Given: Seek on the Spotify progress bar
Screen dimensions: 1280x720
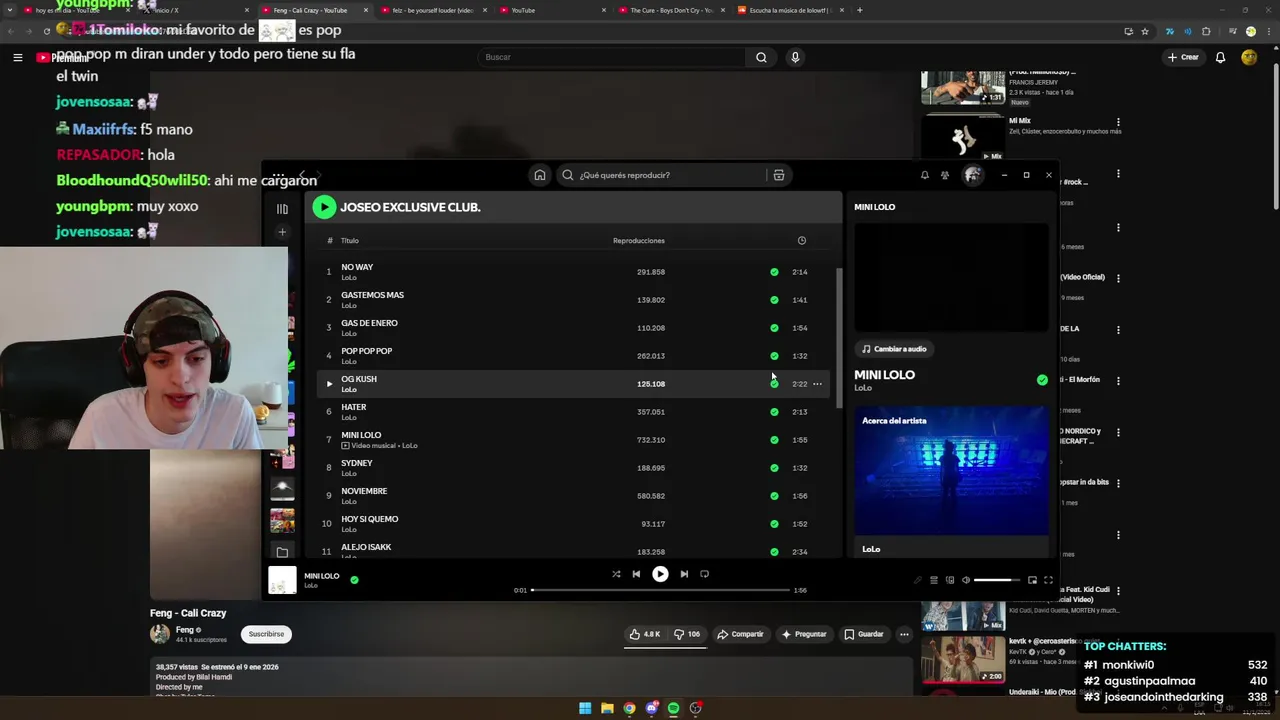Looking at the screenshot, I should coord(660,590).
